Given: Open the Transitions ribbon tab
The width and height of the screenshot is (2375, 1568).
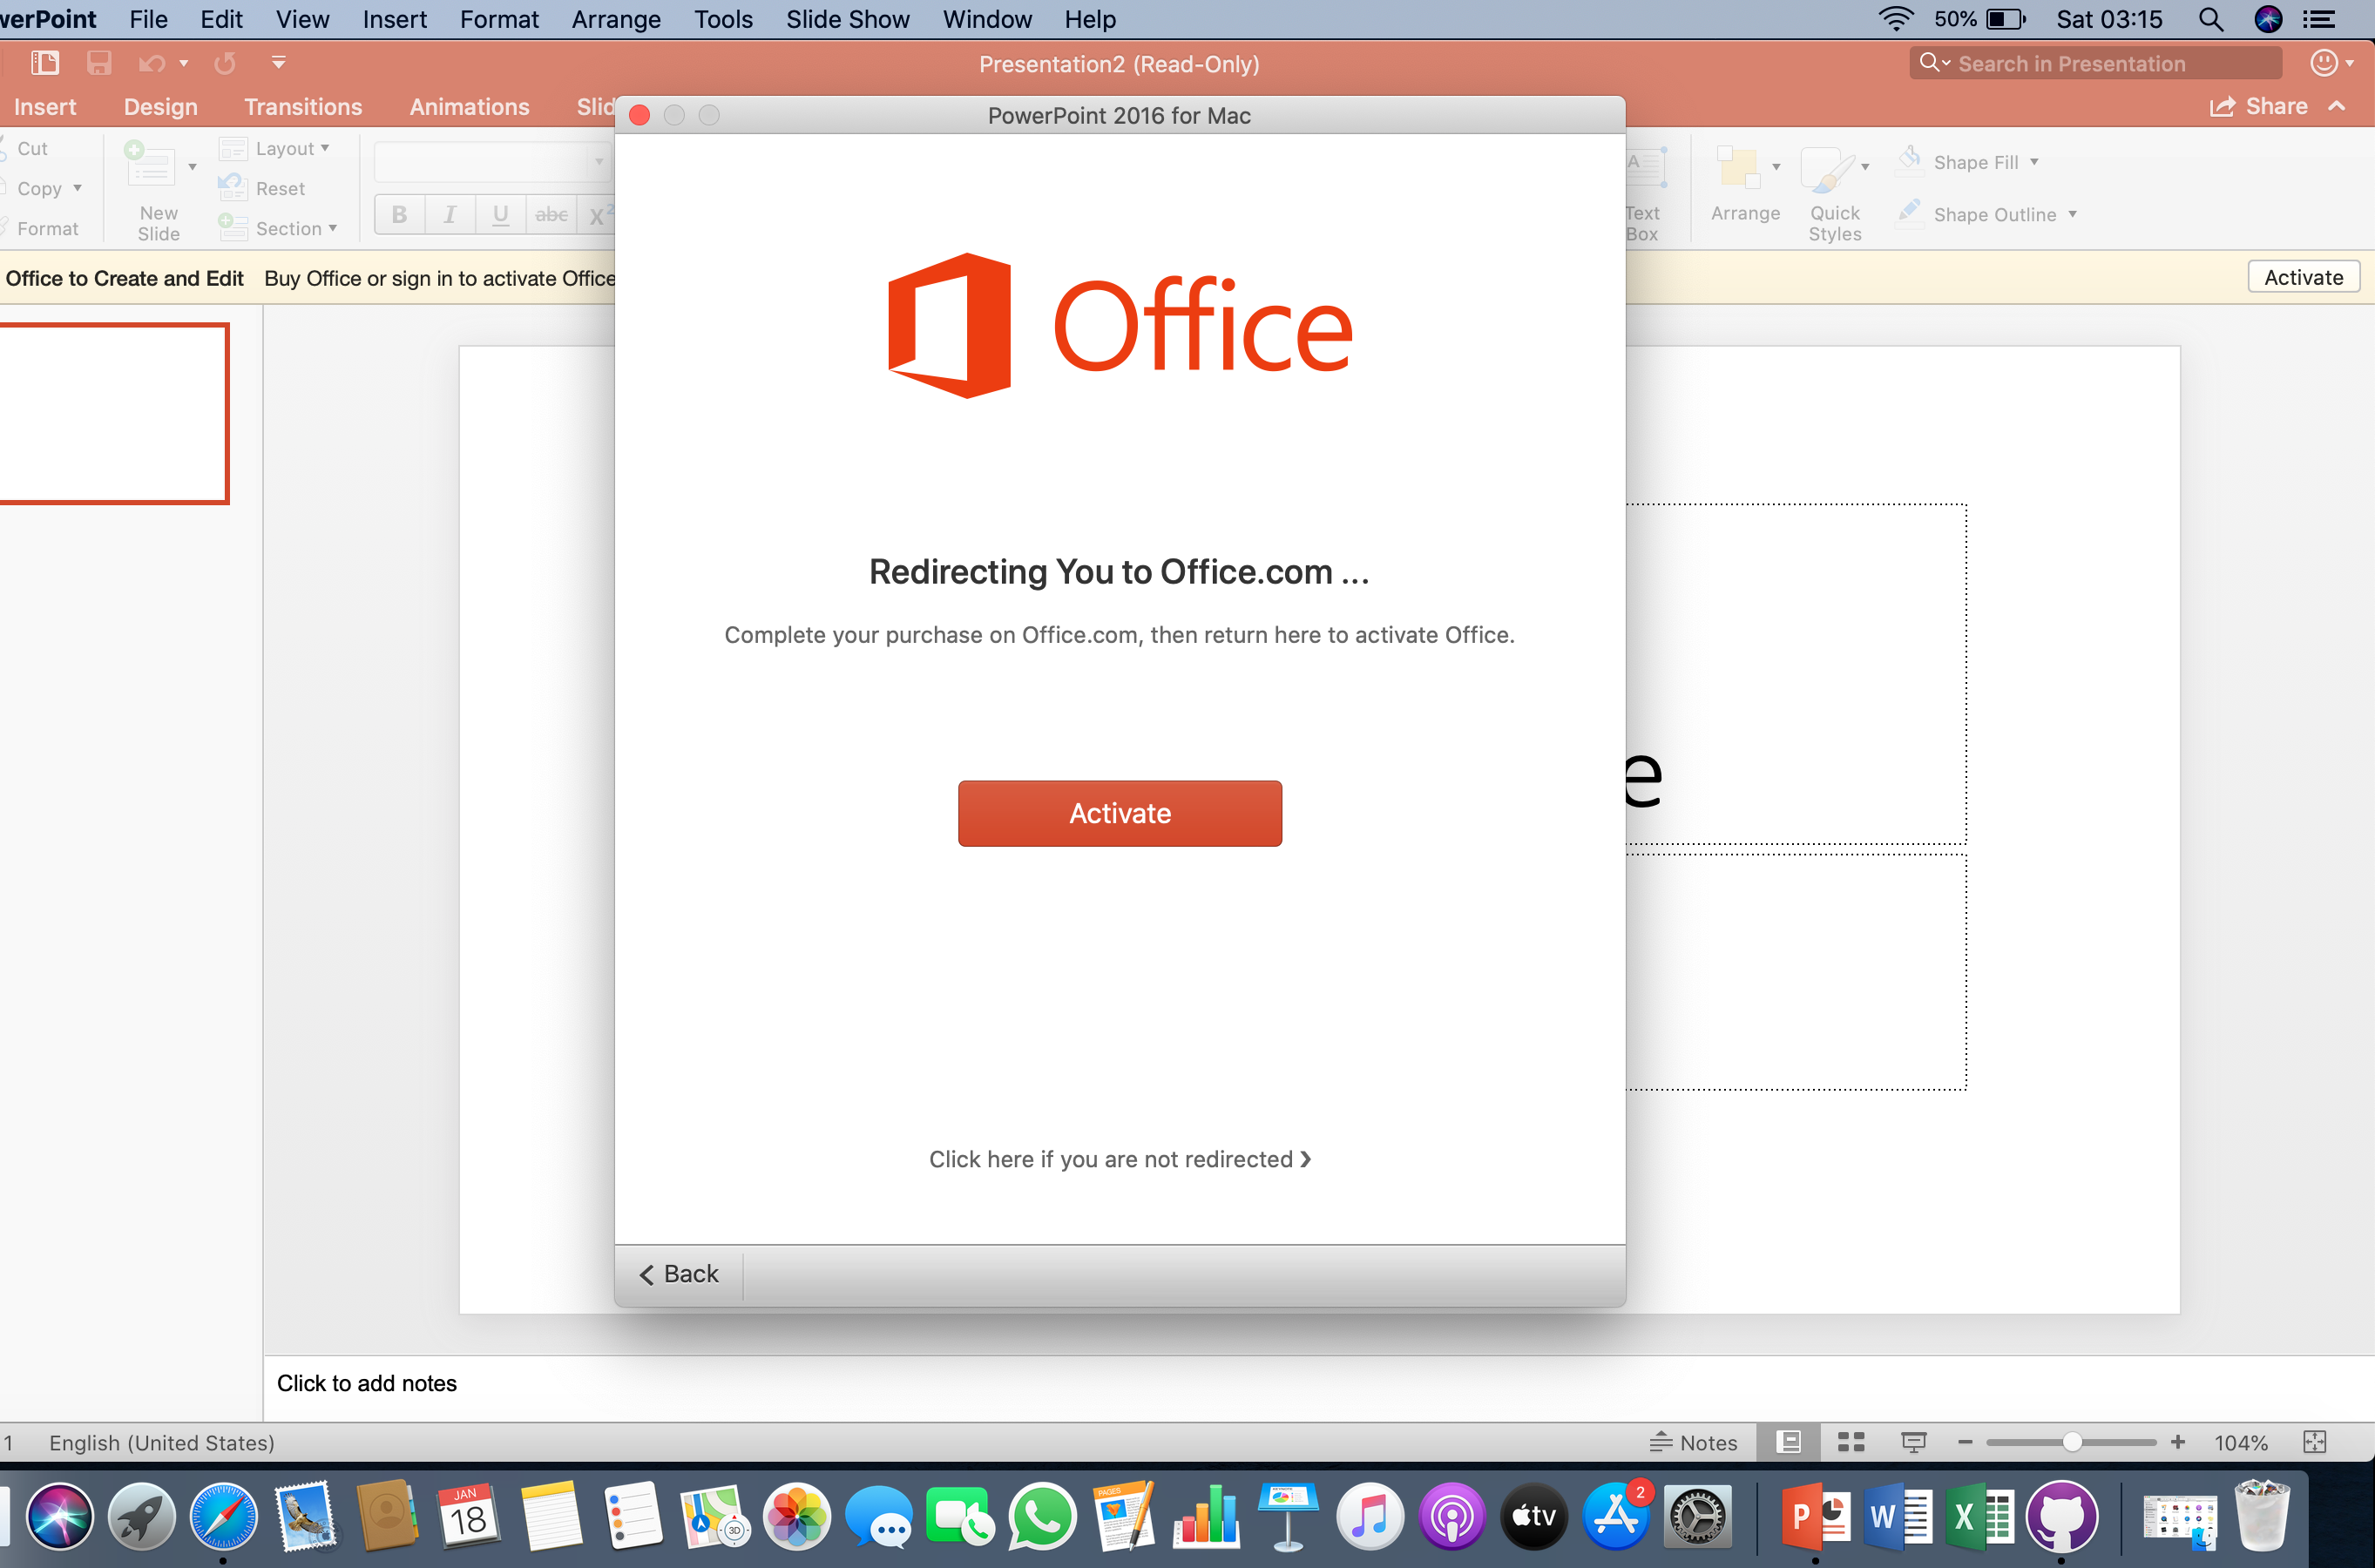Looking at the screenshot, I should coord(305,107).
